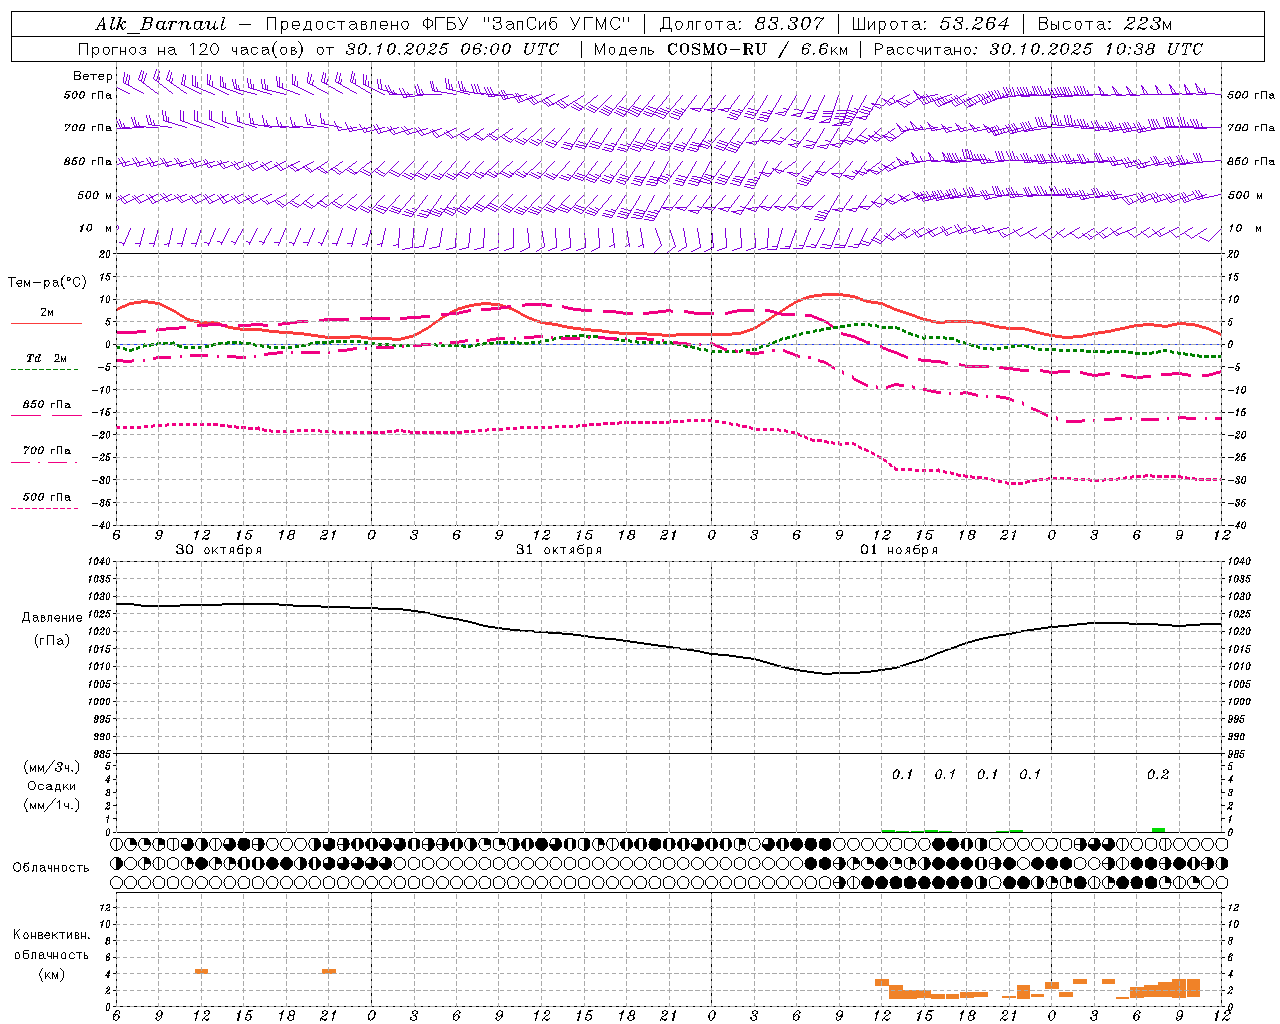Click 'Прогноз на 120 часа(ов)' forecast text
The image size is (1280, 1024).
(191, 49)
